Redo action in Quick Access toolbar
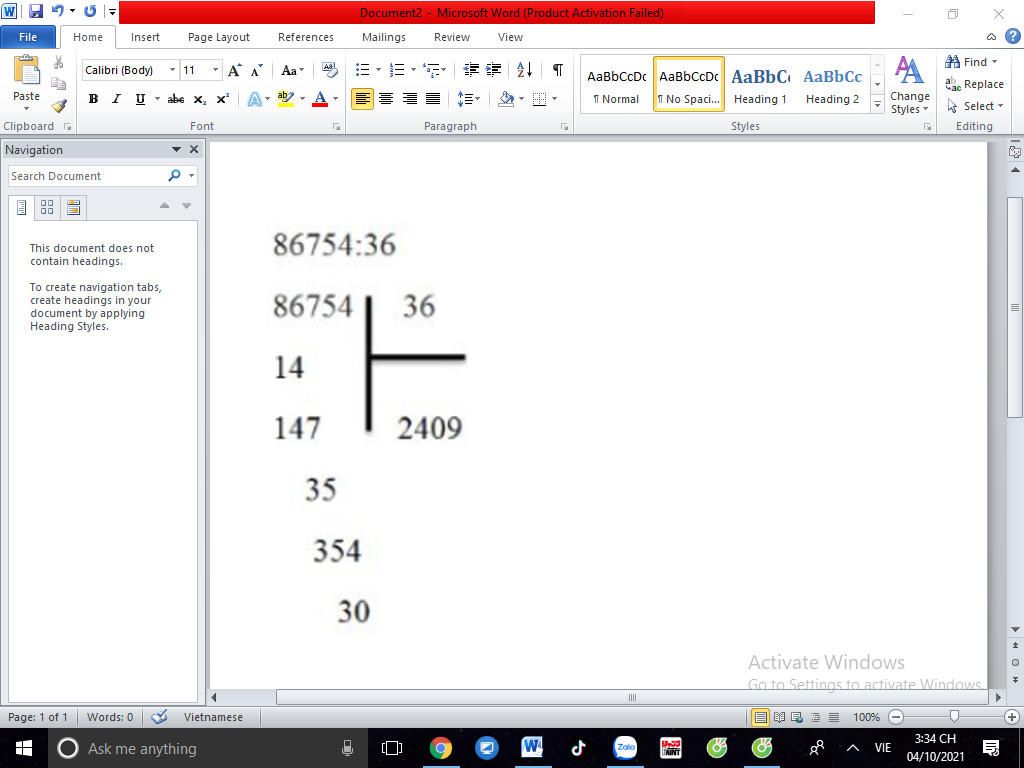The height and width of the screenshot is (768, 1024). coord(90,11)
